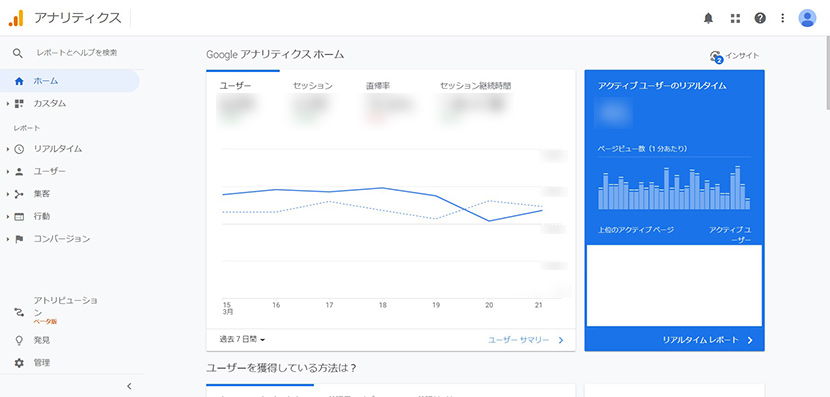Open the three-dot more options menu
This screenshot has width=830, height=397.
782,19
